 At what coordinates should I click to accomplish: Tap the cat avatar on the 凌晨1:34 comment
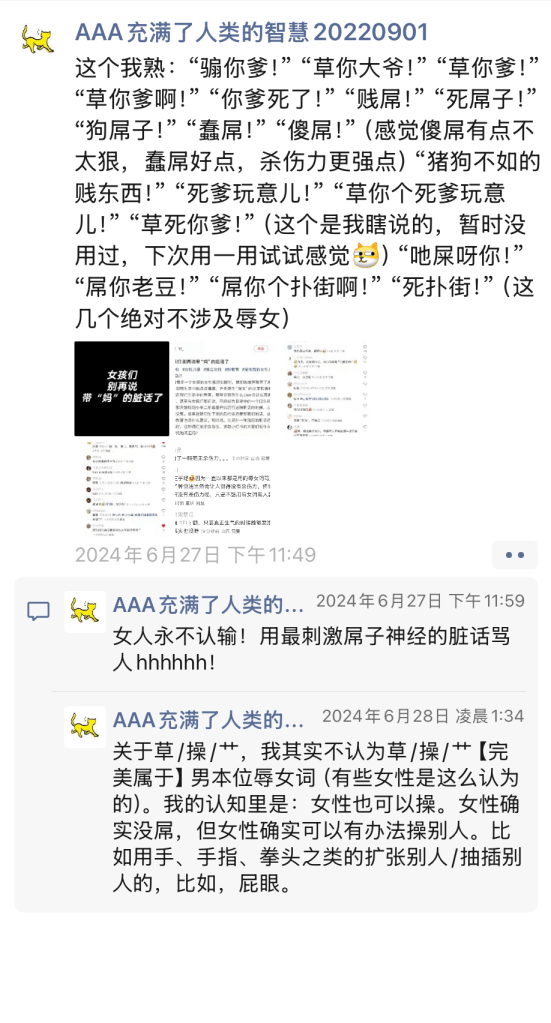85,727
